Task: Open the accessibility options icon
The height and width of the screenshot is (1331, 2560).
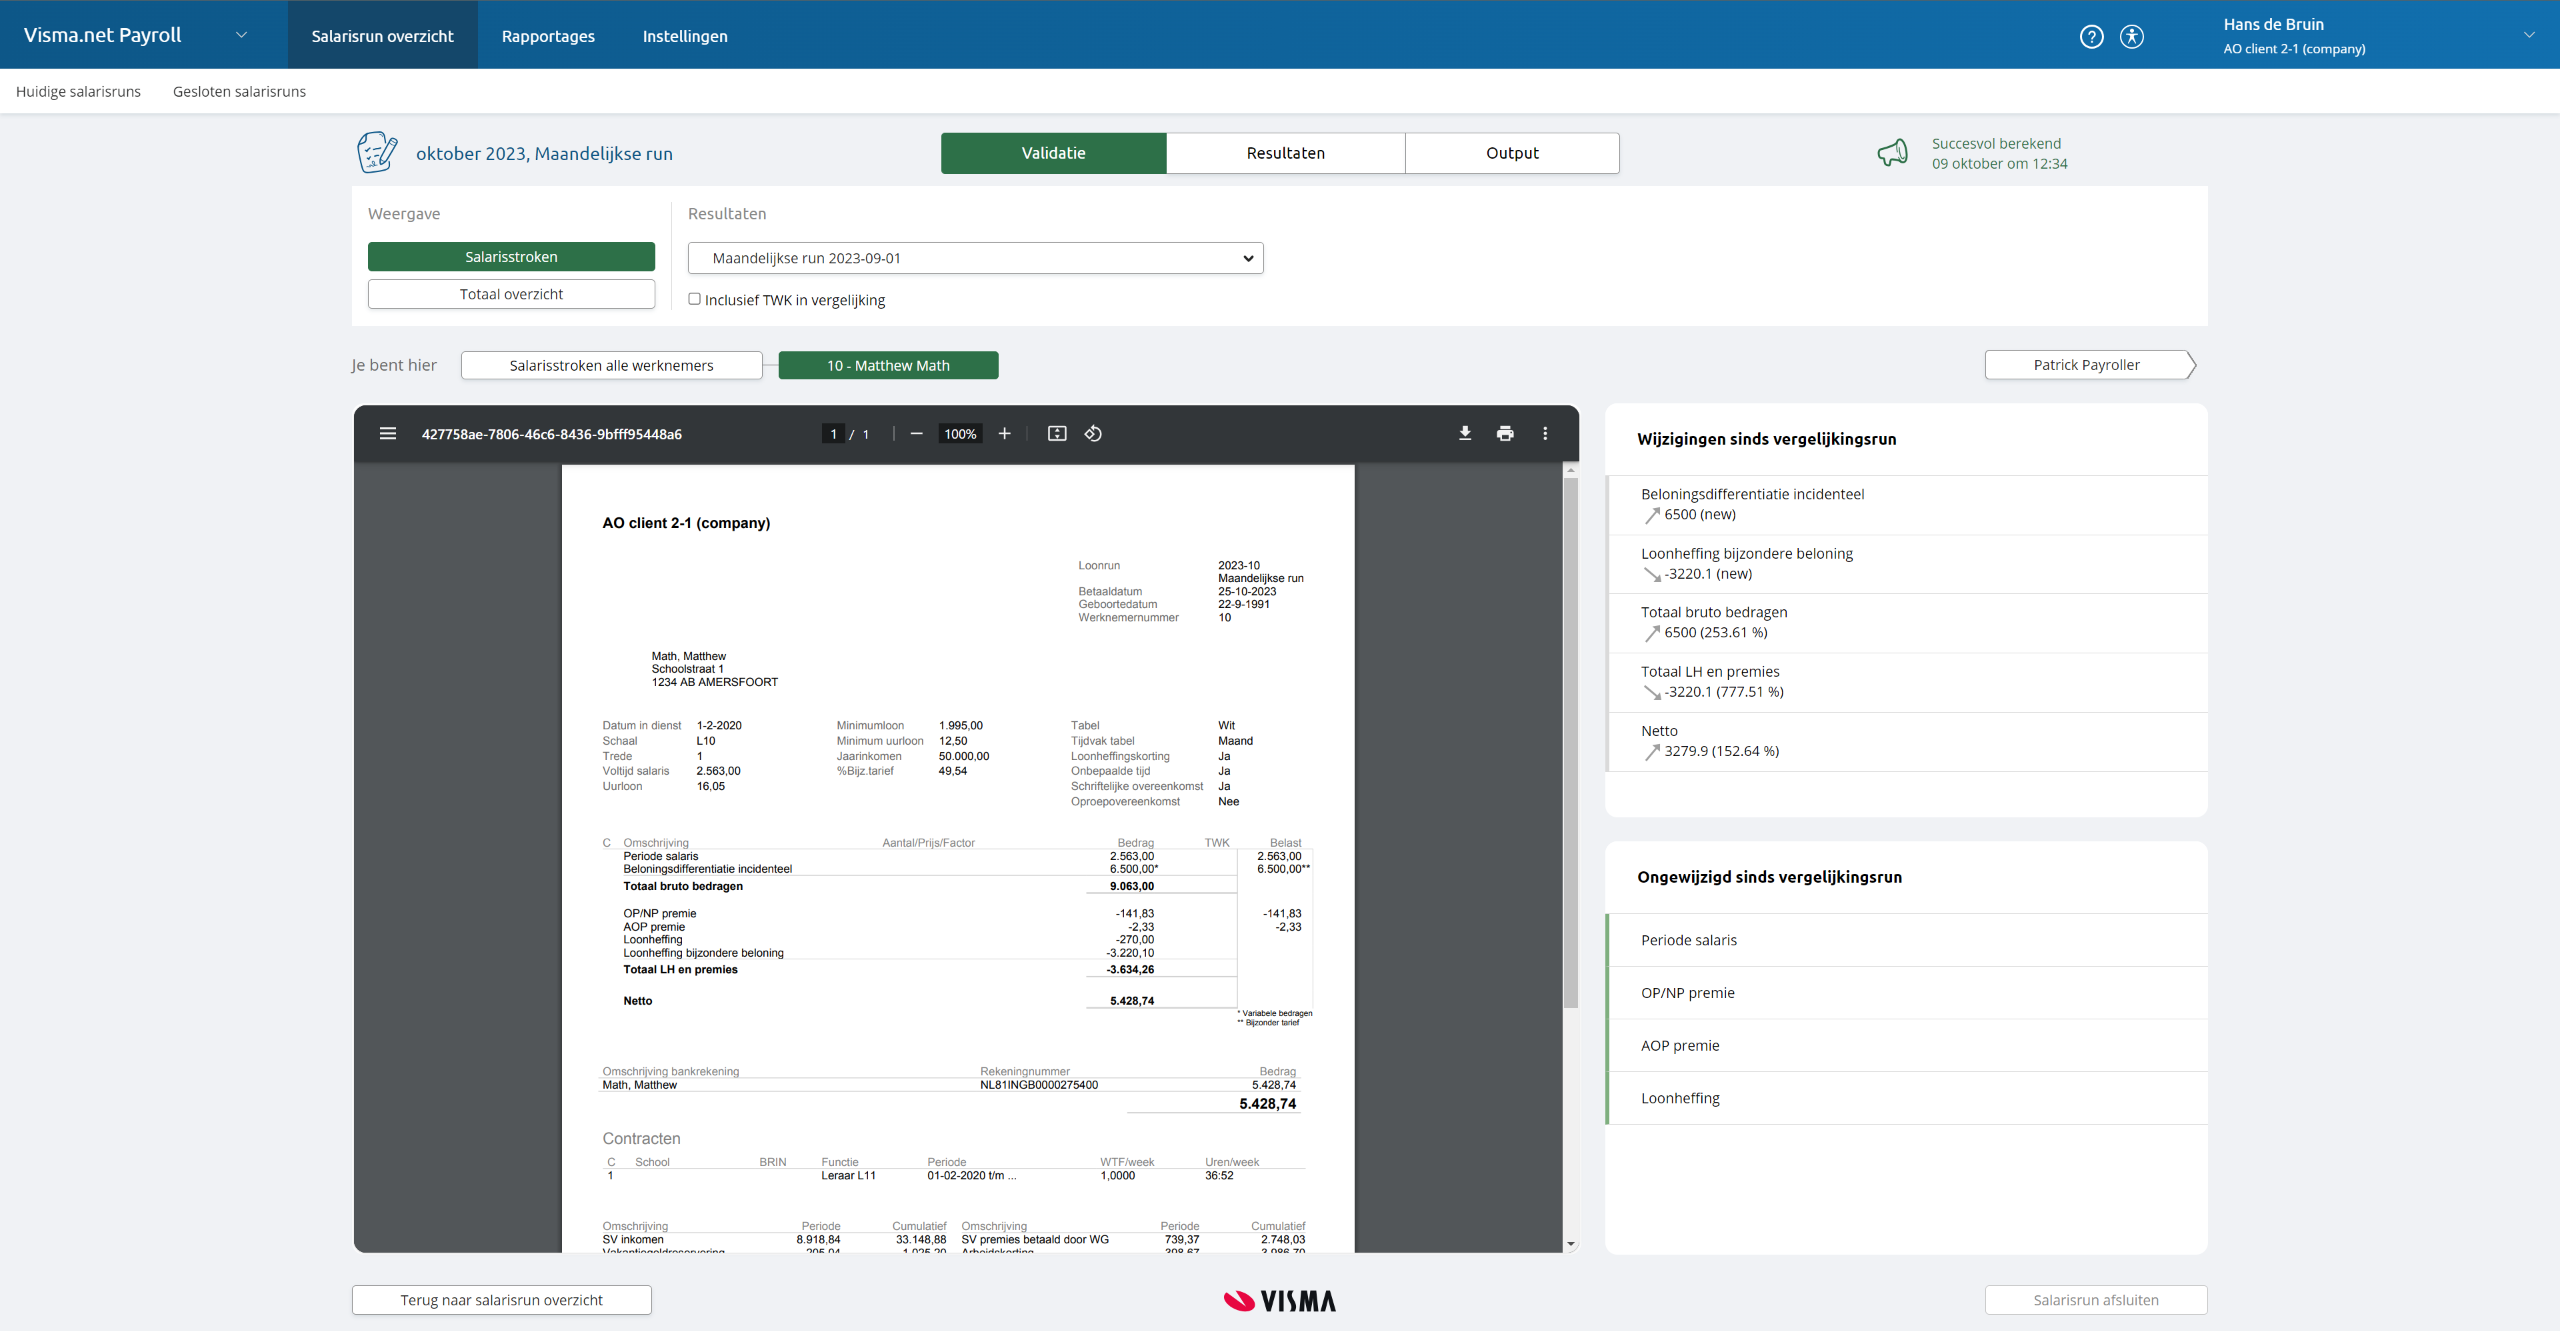Action: point(2131,36)
